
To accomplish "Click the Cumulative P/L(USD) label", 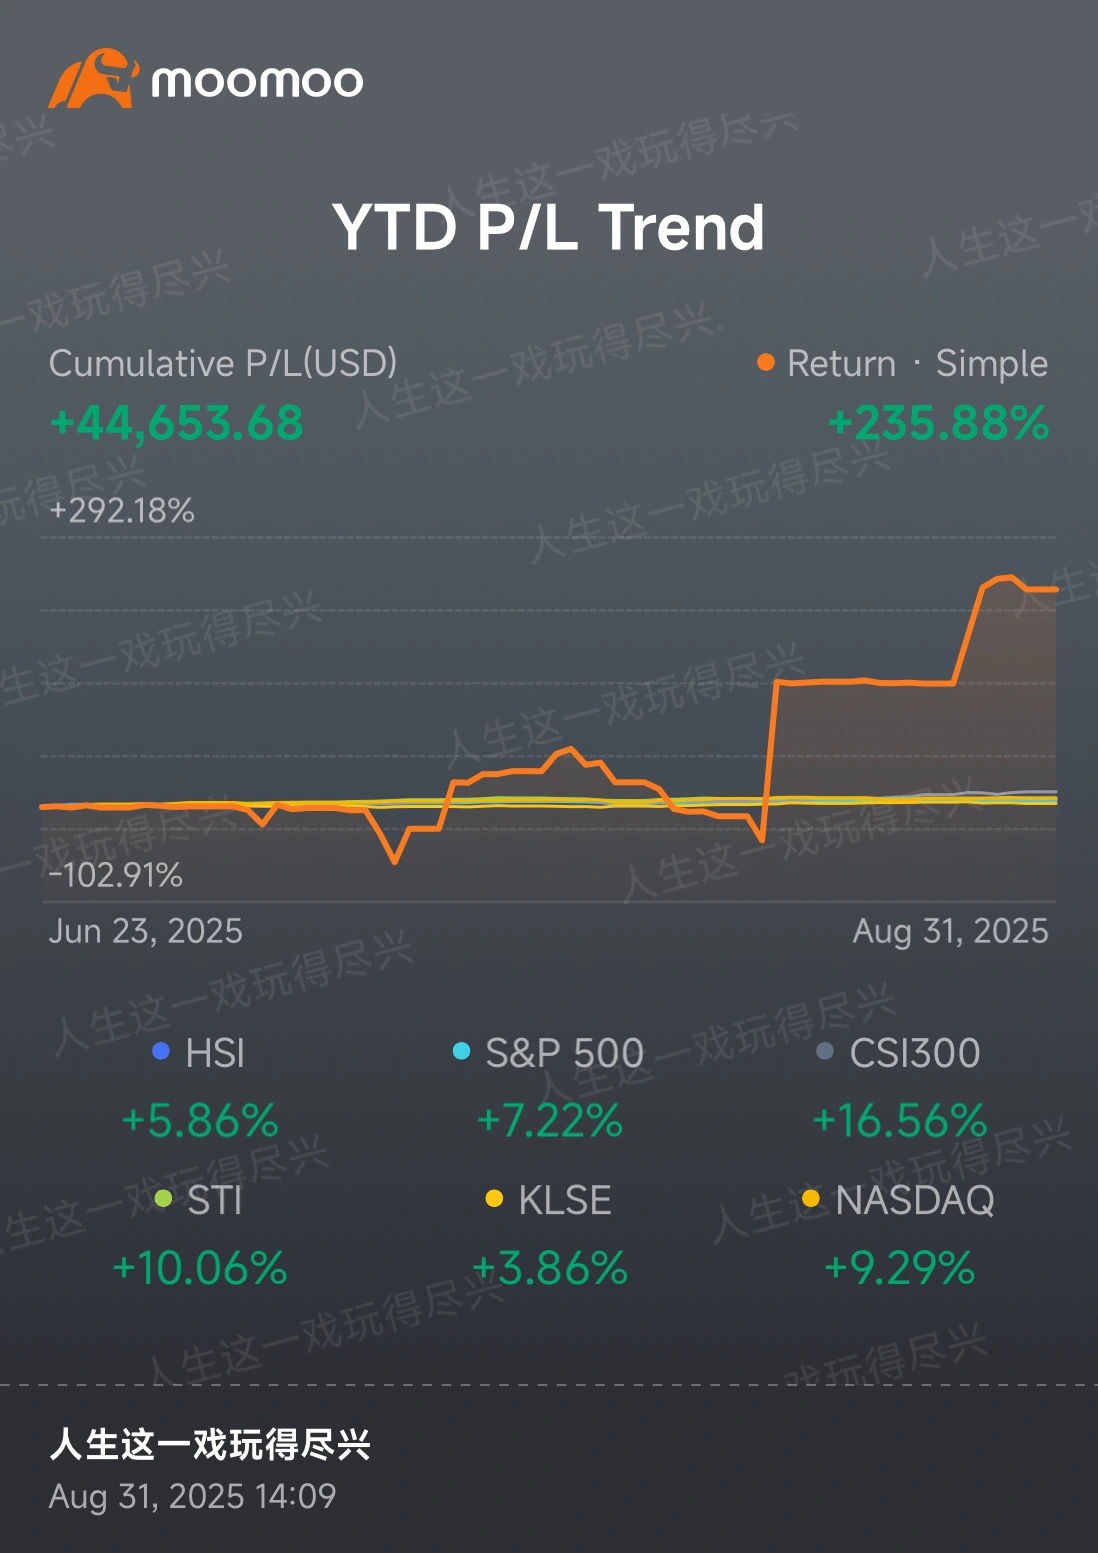I will (x=223, y=364).
